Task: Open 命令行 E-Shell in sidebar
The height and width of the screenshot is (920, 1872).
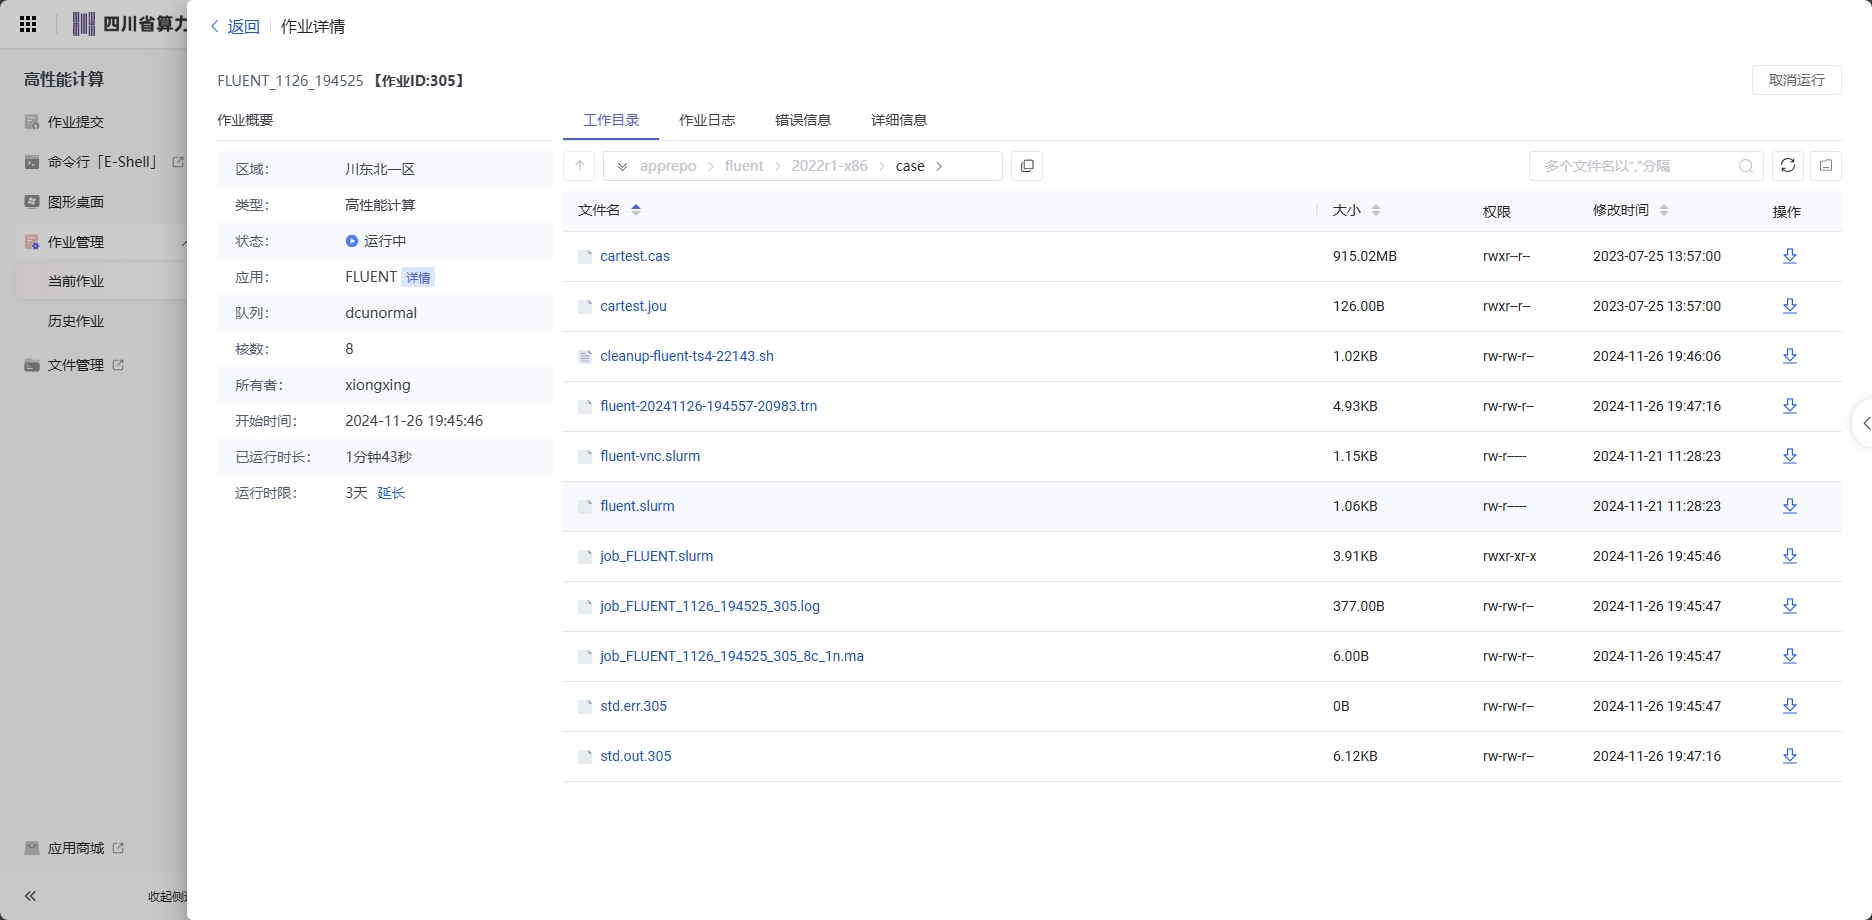Action: pyautogui.click(x=103, y=162)
